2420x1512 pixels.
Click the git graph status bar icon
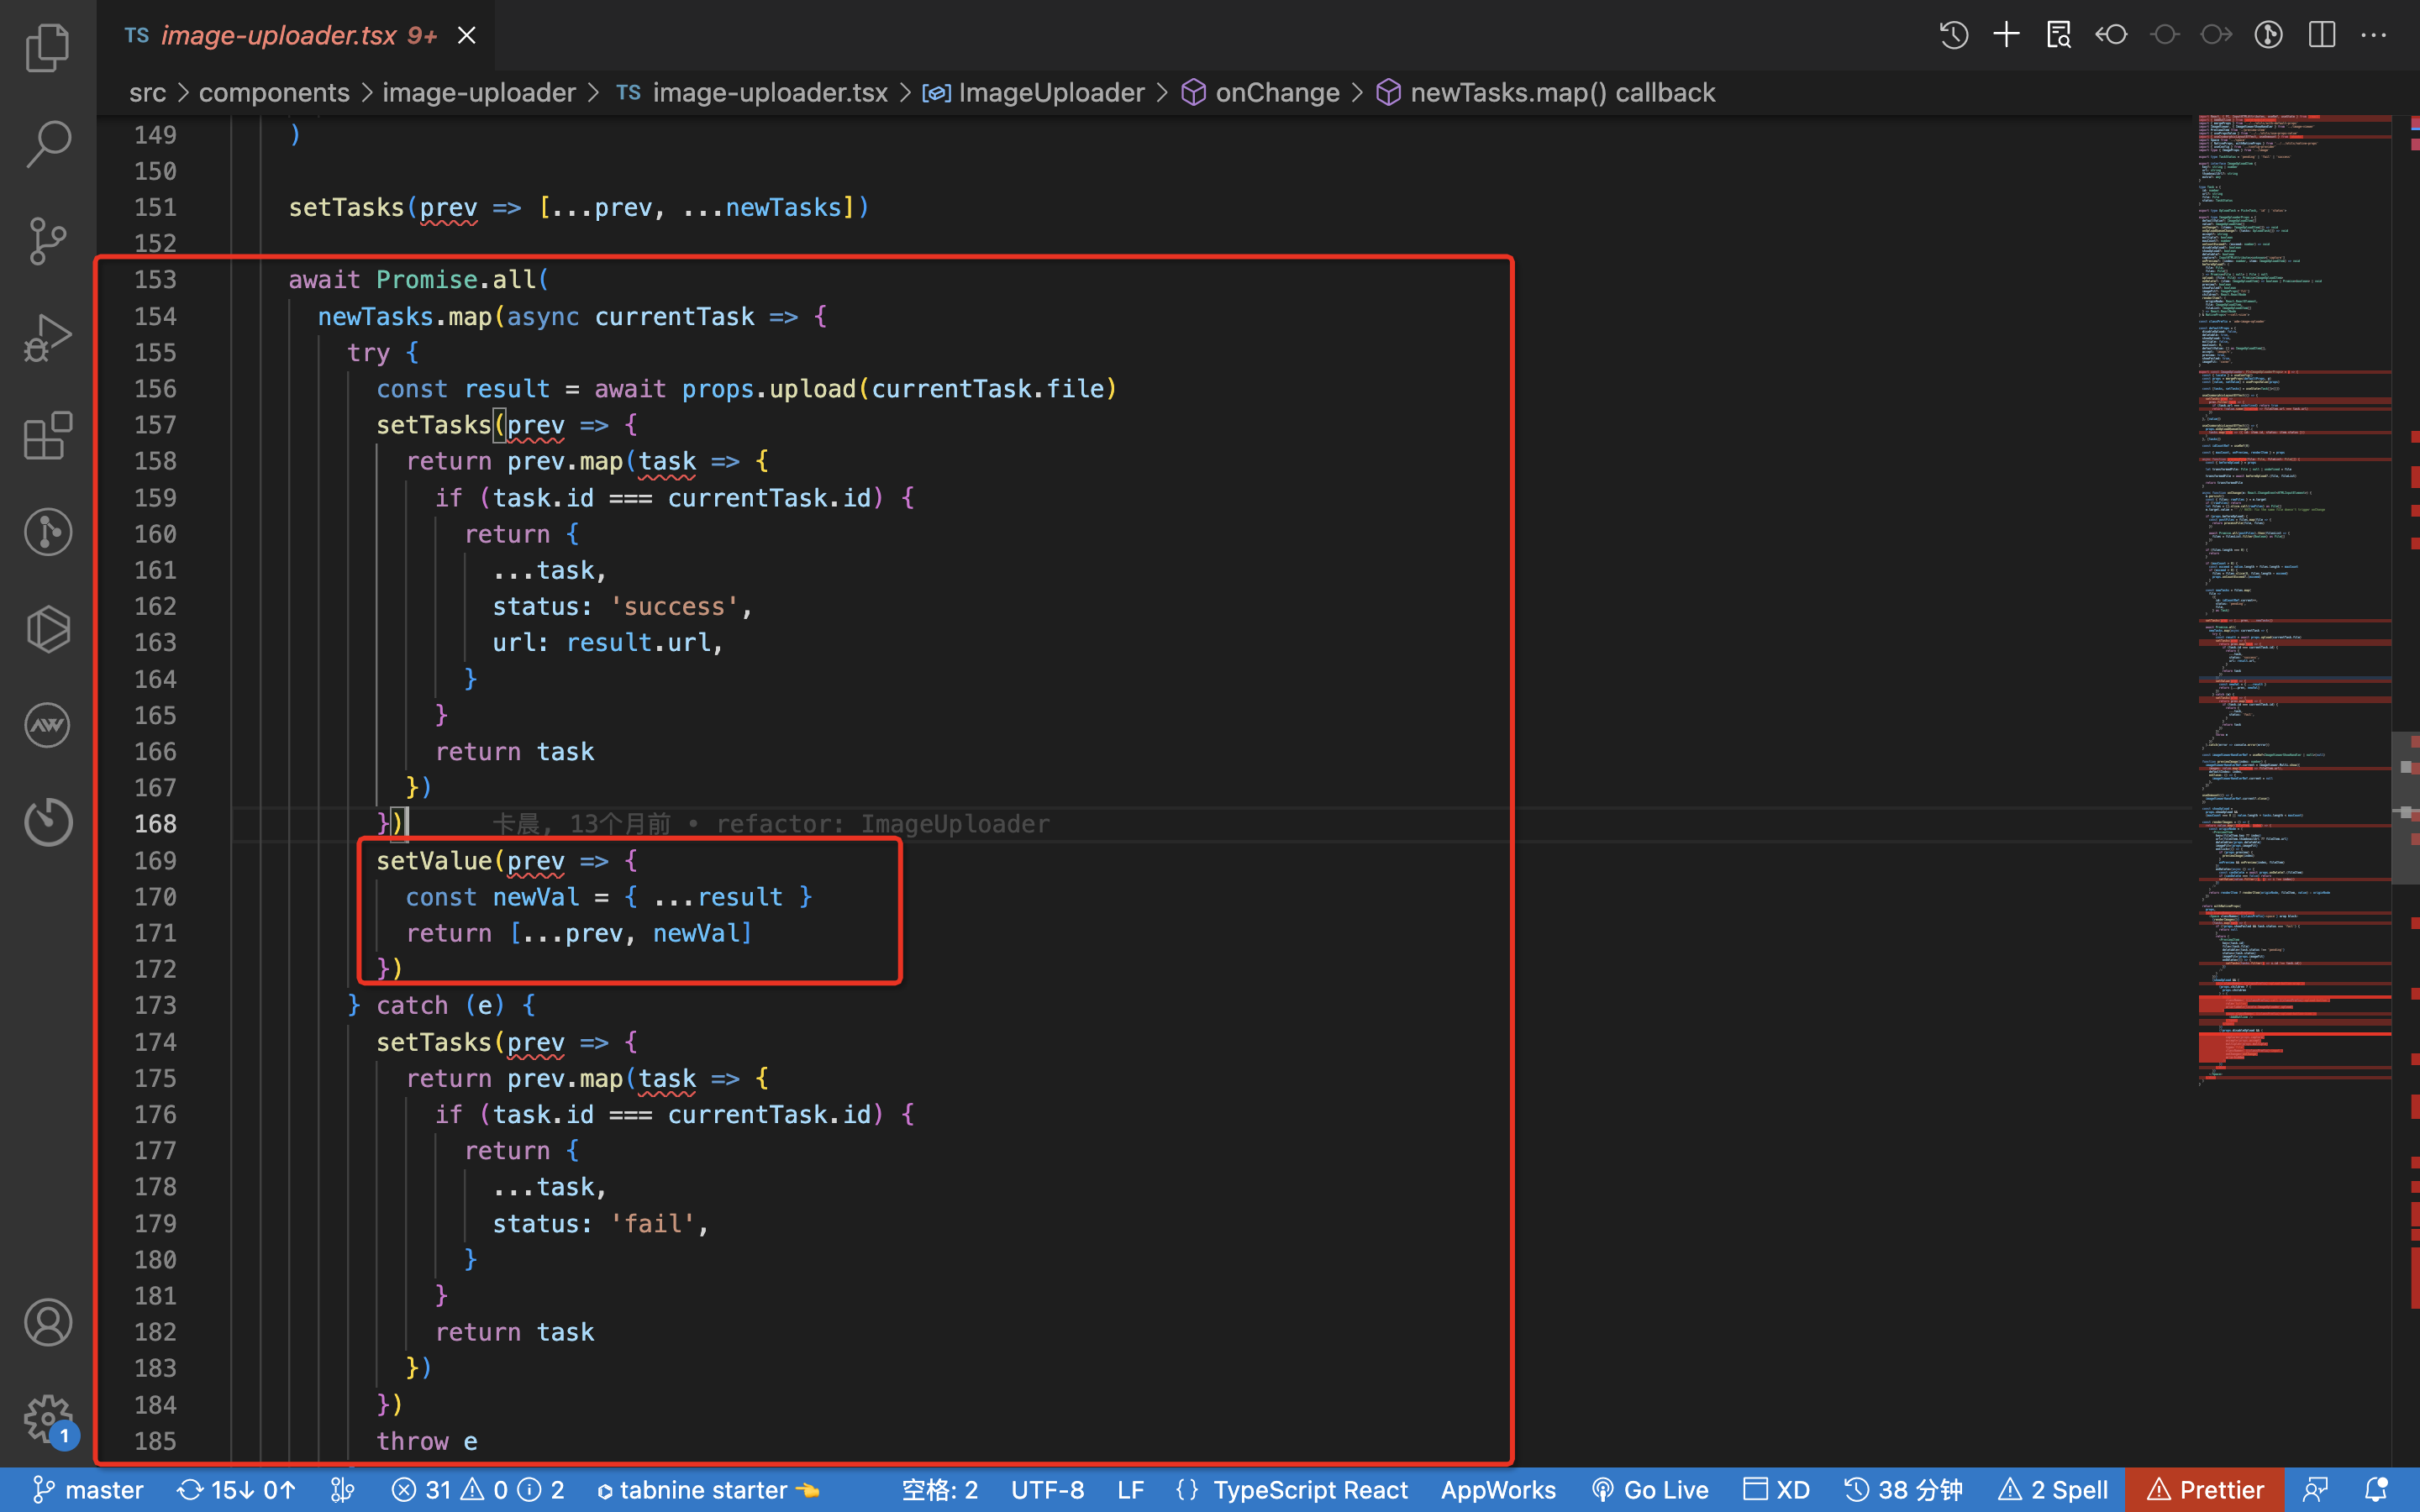(342, 1490)
